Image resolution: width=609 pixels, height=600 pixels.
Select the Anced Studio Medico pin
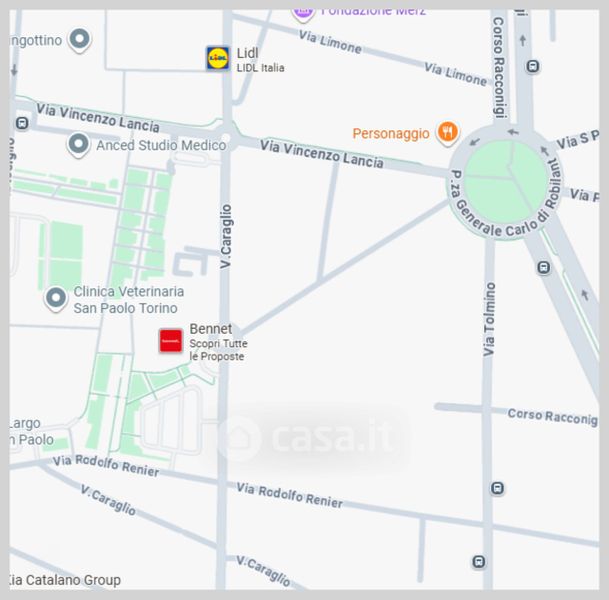pos(78,144)
